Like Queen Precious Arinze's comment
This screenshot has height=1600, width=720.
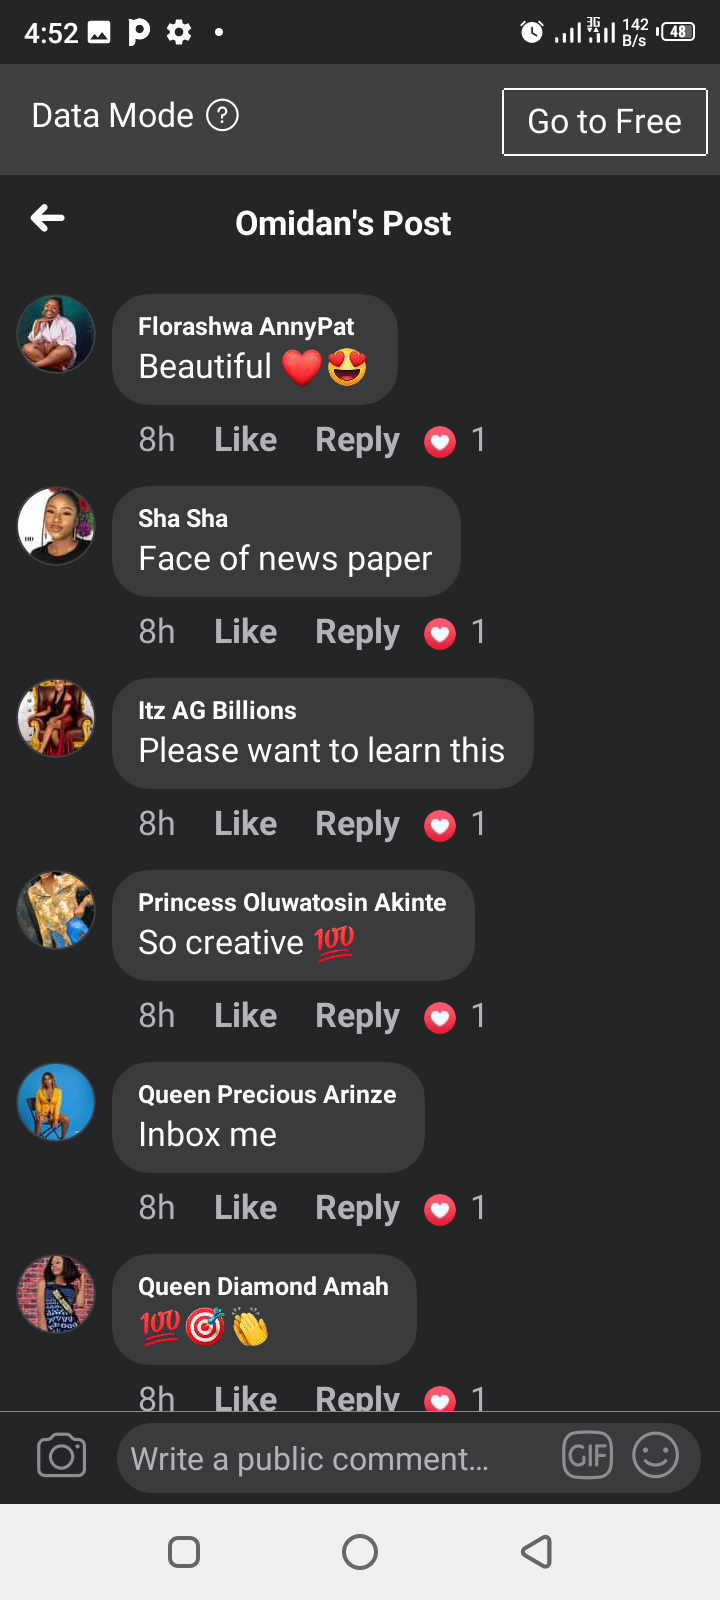tap(246, 1208)
